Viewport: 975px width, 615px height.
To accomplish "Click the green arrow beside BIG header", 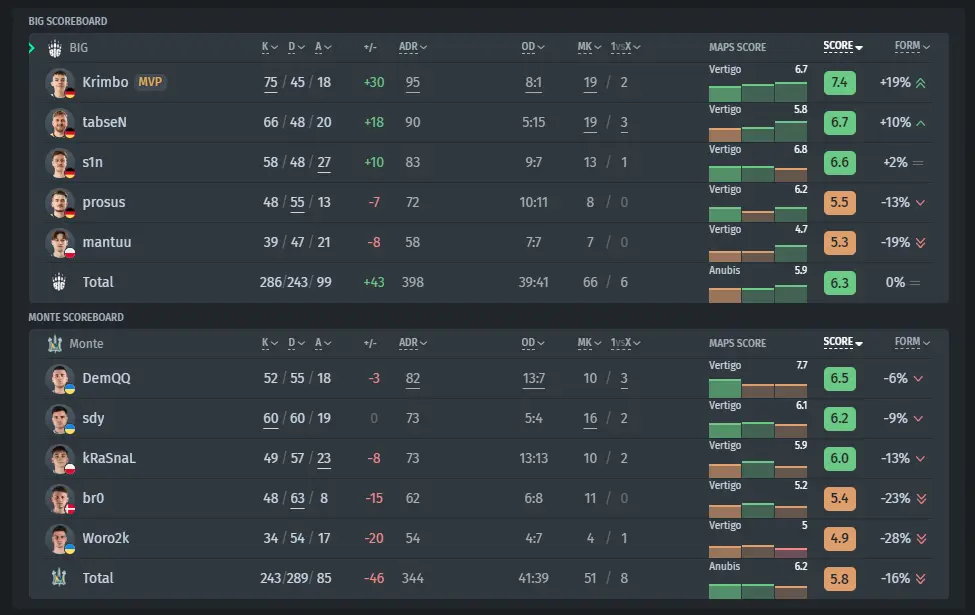I will tap(32, 48).
